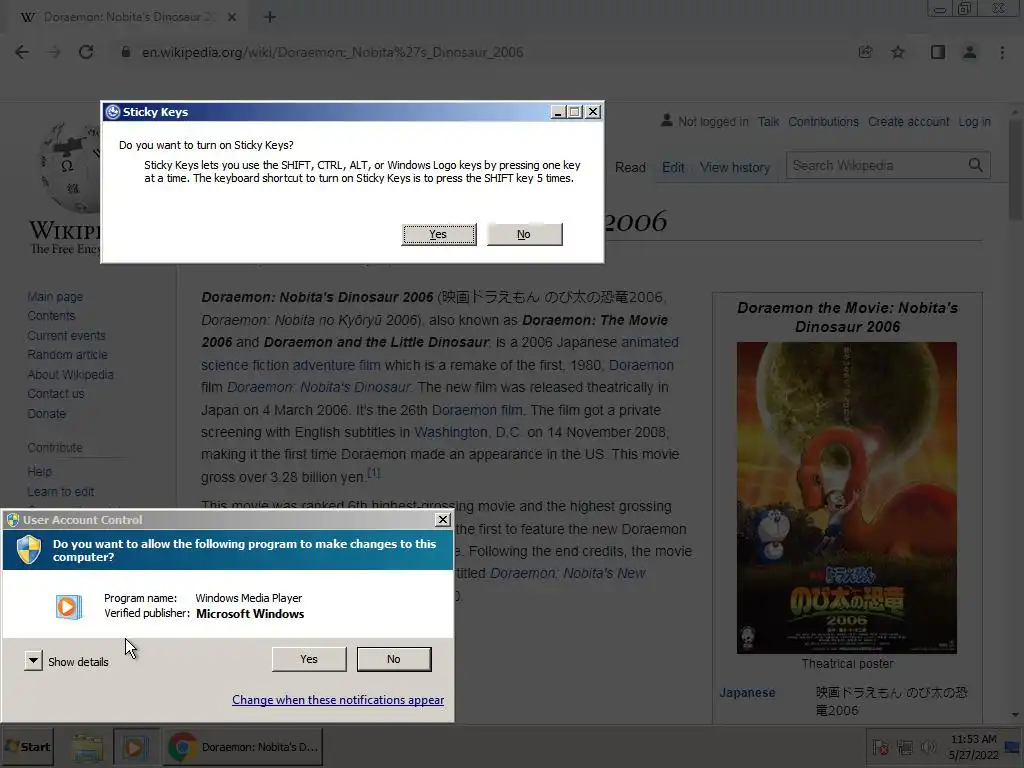Click Log in on Wikipedia
The width and height of the screenshot is (1024, 768).
click(974, 121)
